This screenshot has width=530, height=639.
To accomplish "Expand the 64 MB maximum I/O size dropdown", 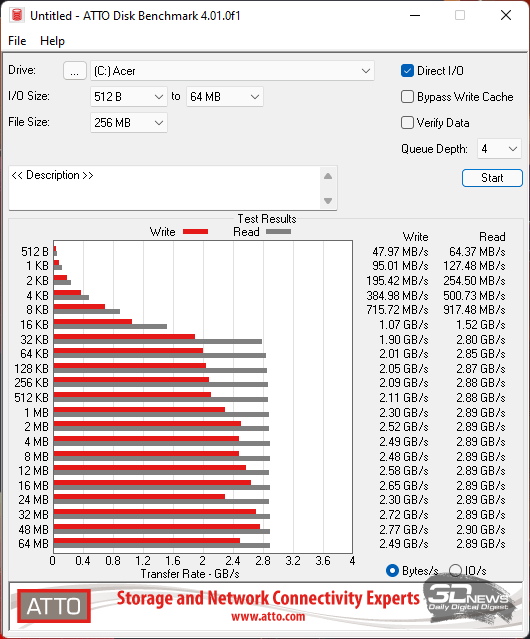I will (225, 97).
